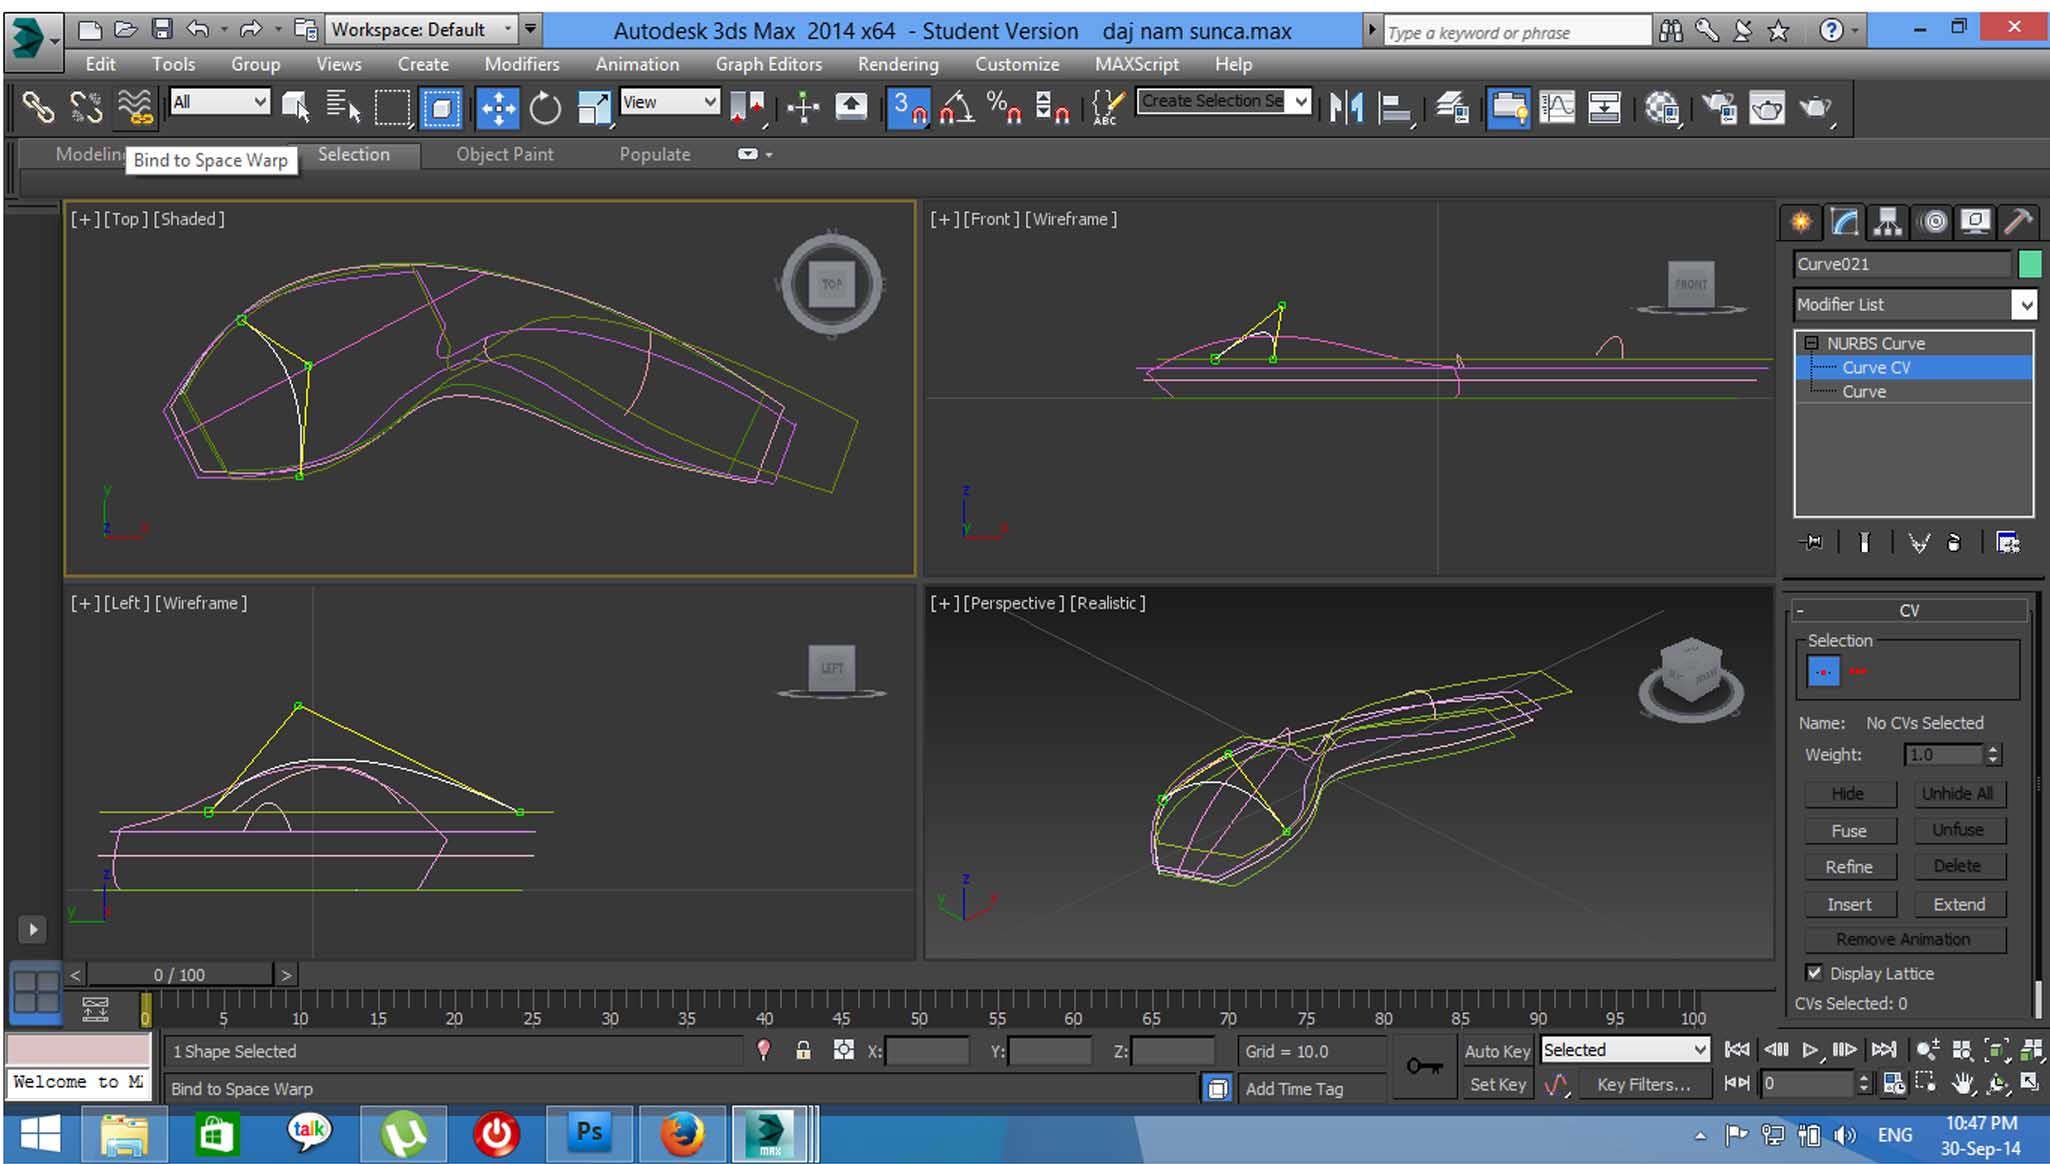Activate the Bind to Space Warp tool
Image resolution: width=2050 pixels, height=1164 pixels.
coord(134,107)
